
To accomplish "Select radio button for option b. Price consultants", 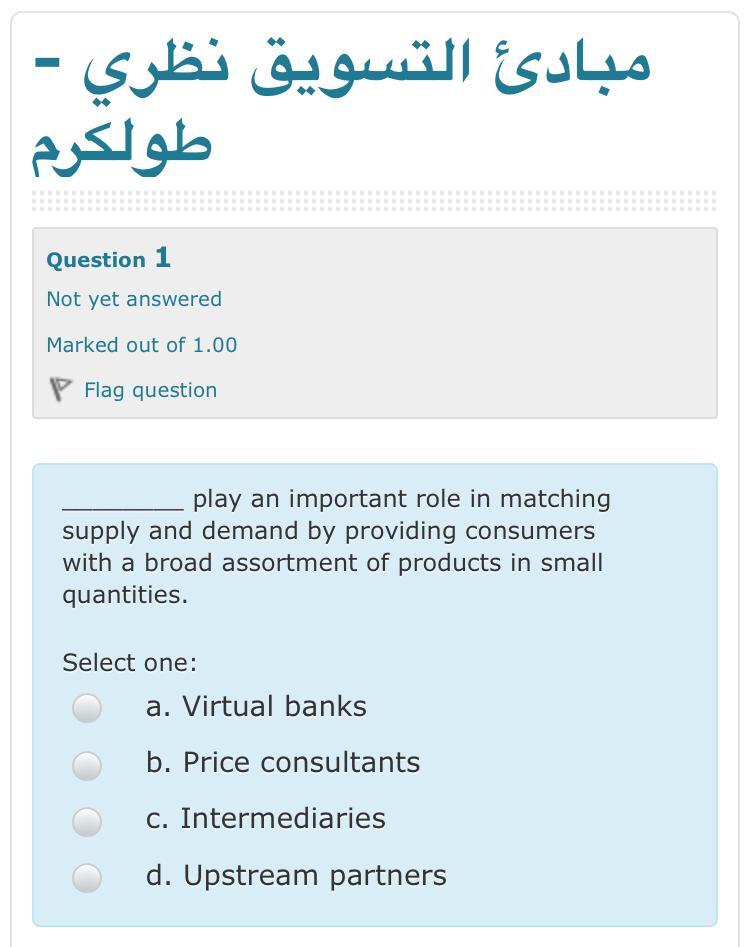I will (89, 765).
